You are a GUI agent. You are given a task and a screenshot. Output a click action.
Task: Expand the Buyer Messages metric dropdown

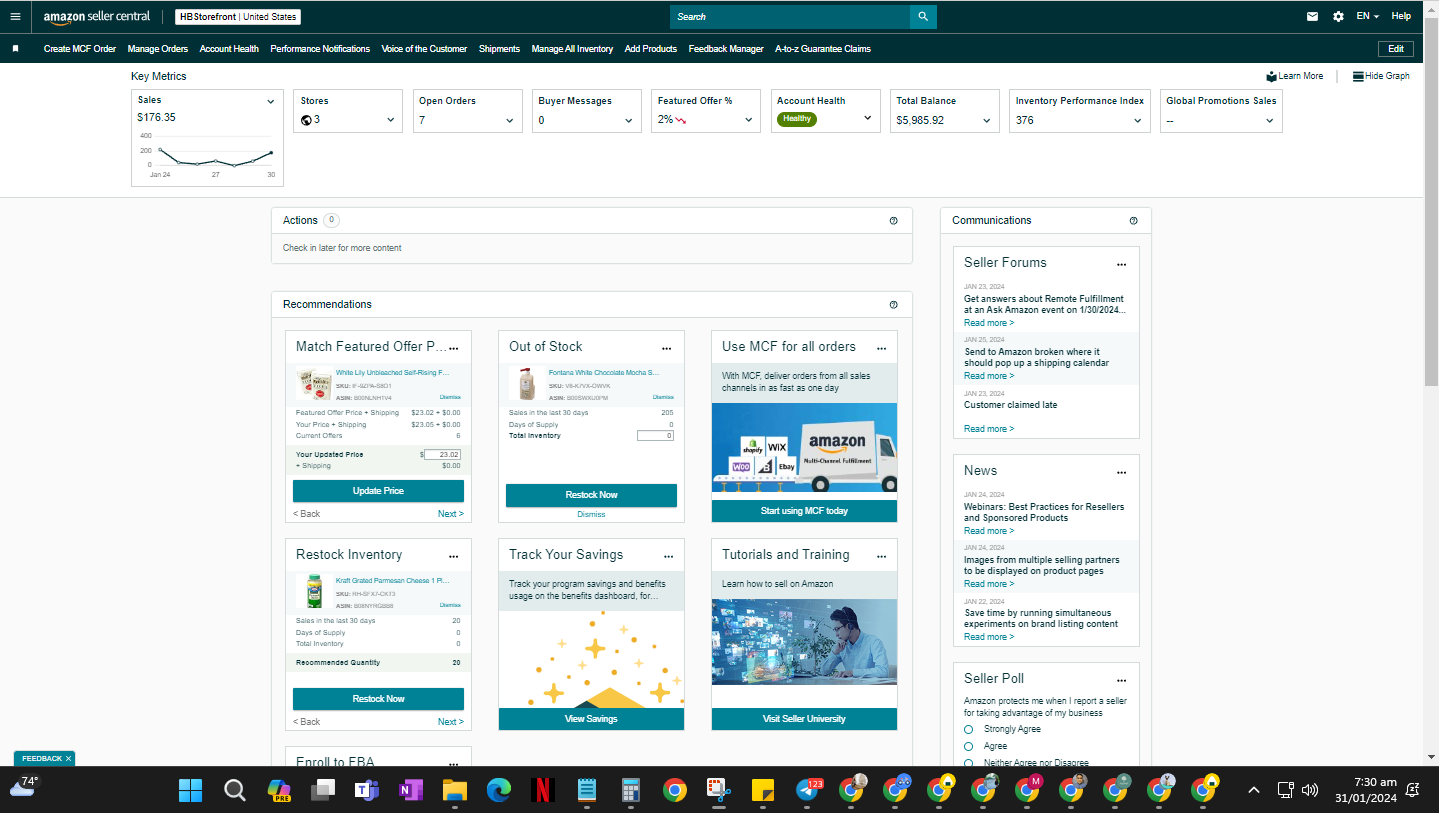(x=629, y=121)
